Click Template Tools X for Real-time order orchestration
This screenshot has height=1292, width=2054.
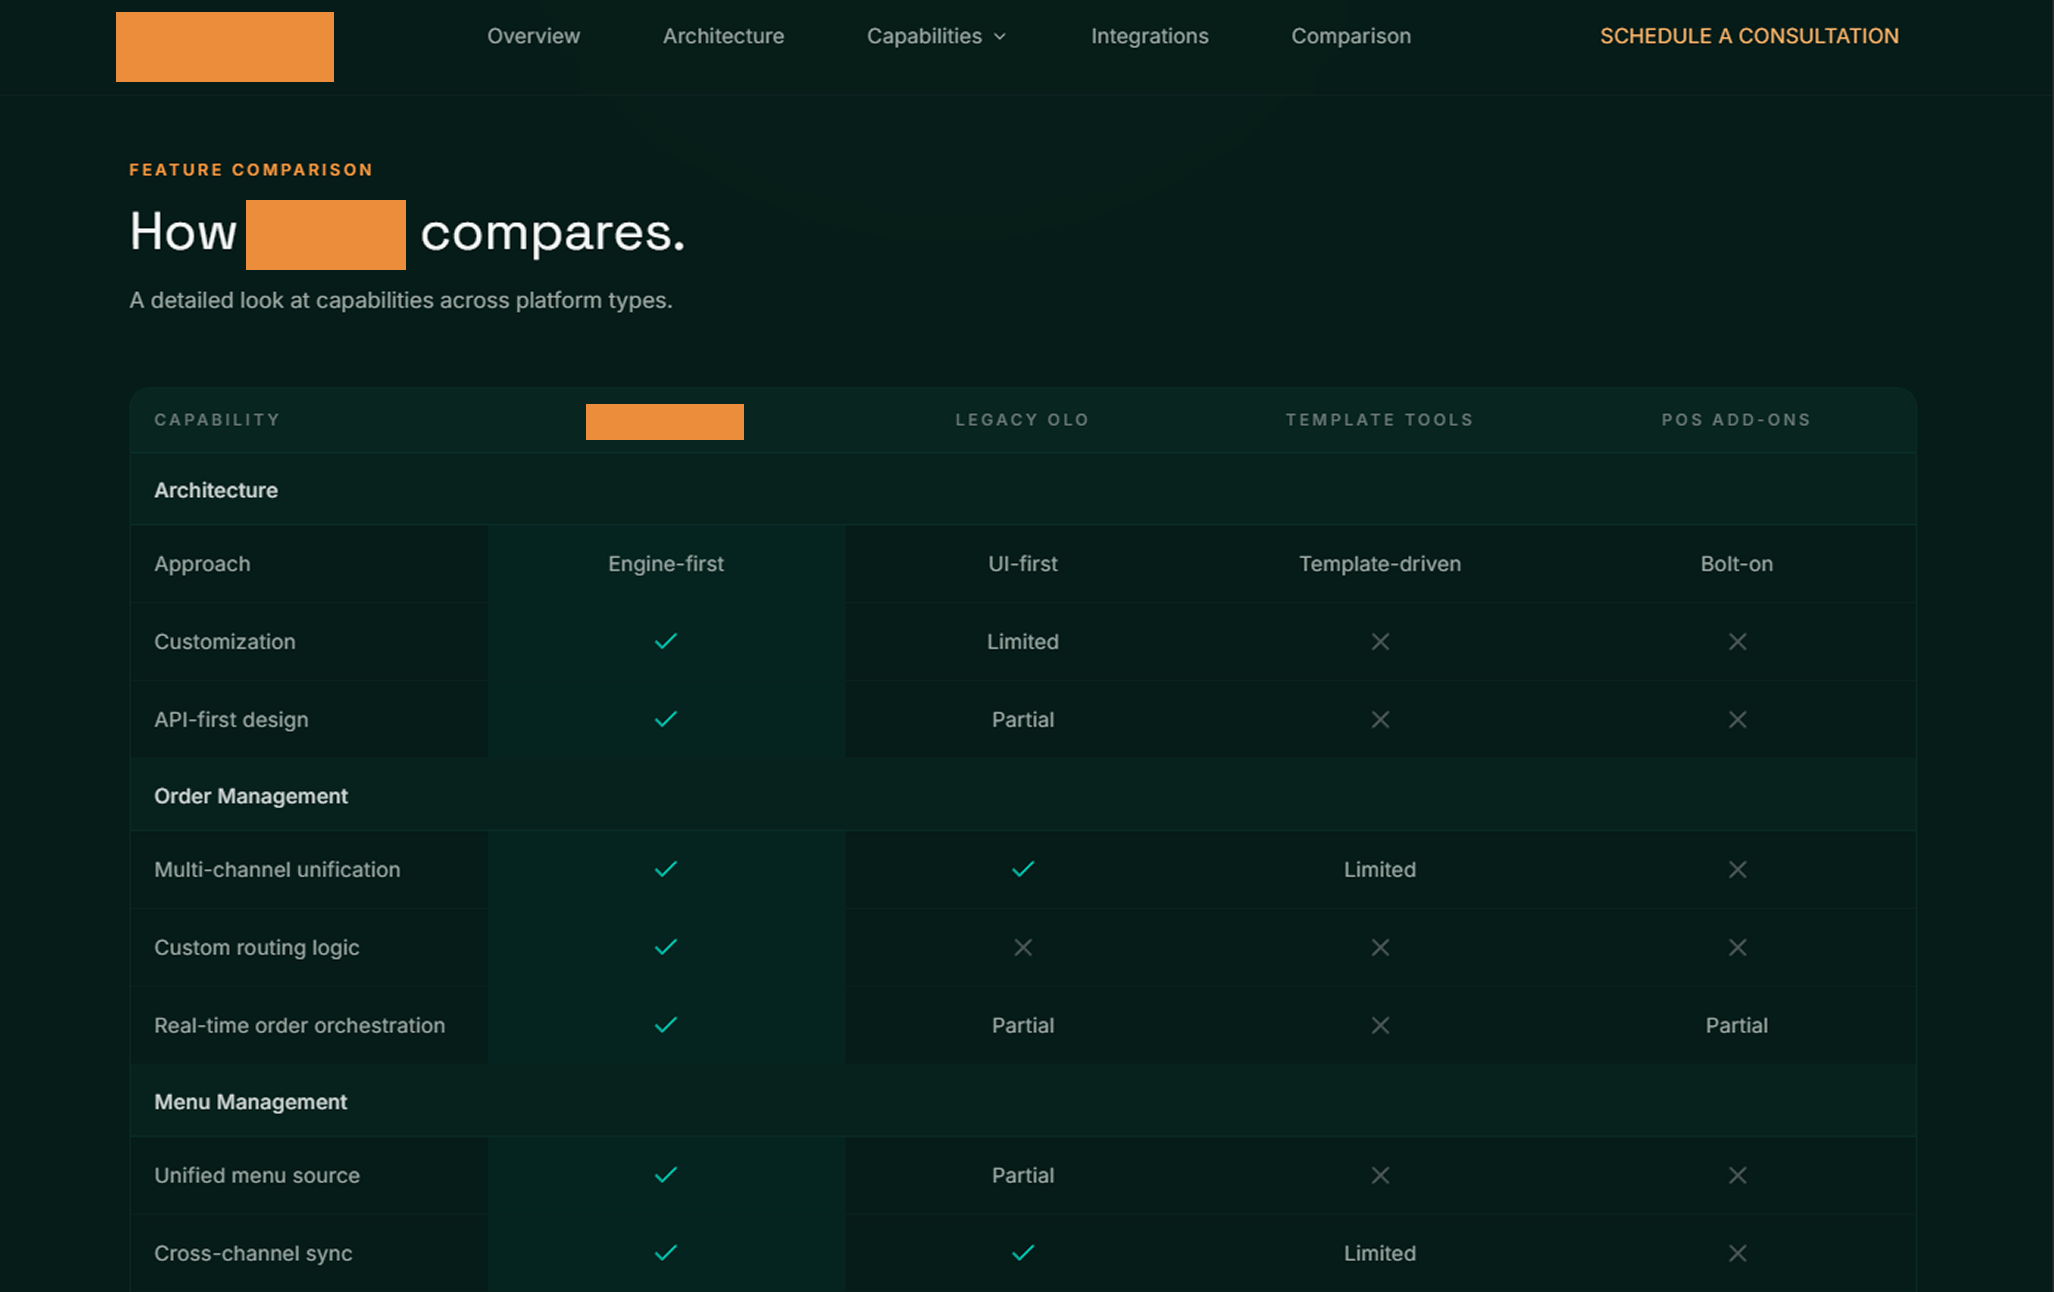tap(1380, 1025)
